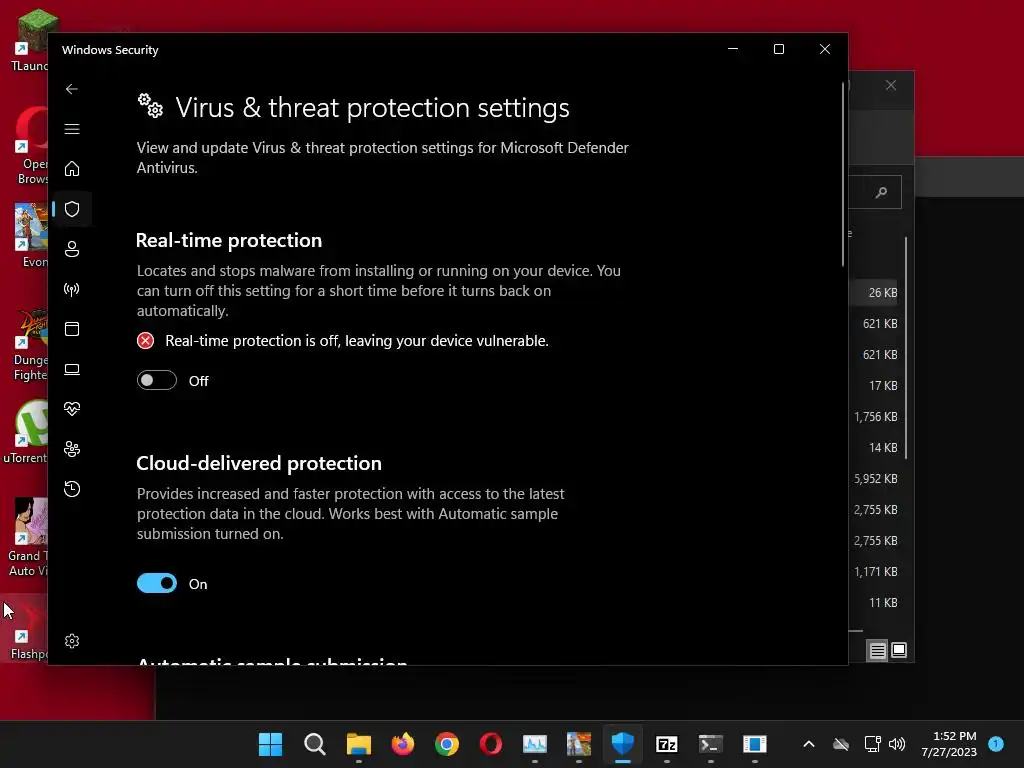Viewport: 1024px width, 768px height.
Task: Show hidden system tray icons chevron
Action: point(808,744)
